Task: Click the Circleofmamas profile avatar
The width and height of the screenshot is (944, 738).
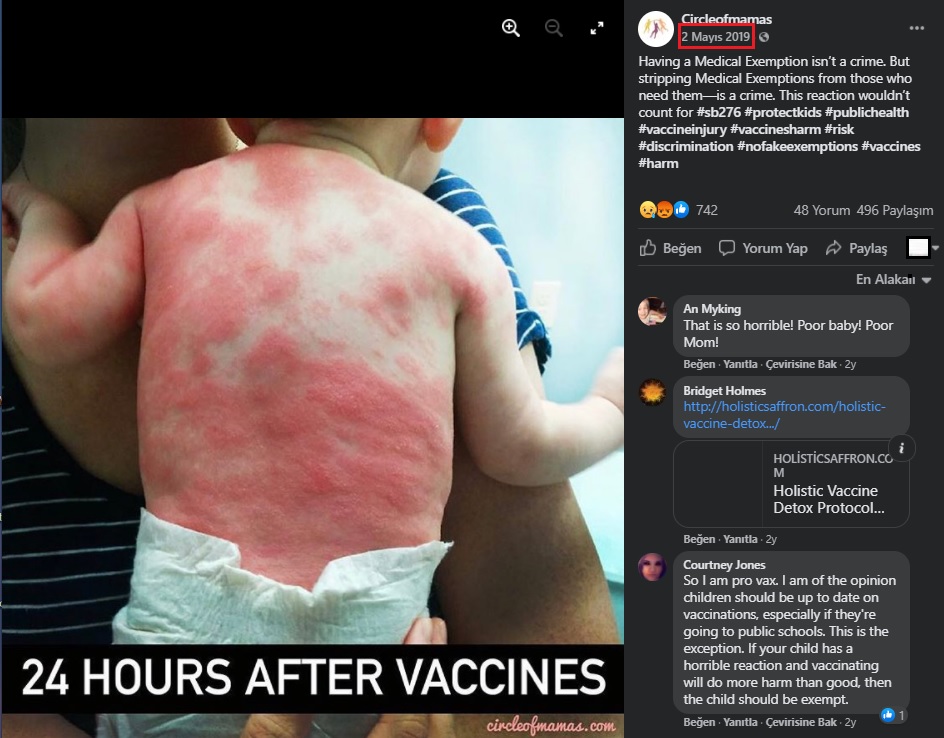Action: tap(655, 29)
